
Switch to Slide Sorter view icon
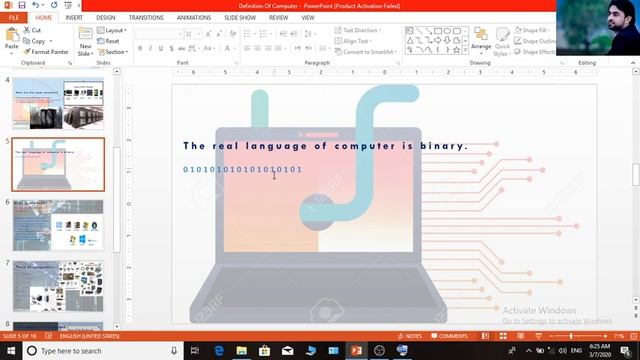click(503, 336)
